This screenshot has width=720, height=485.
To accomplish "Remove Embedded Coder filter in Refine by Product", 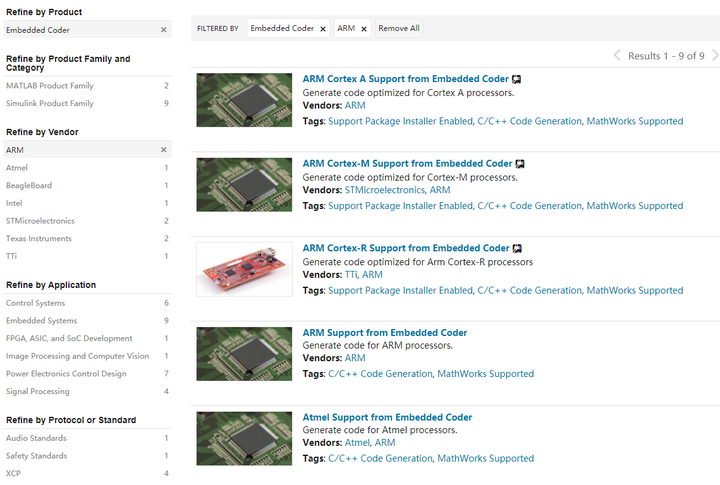I will (x=163, y=30).
